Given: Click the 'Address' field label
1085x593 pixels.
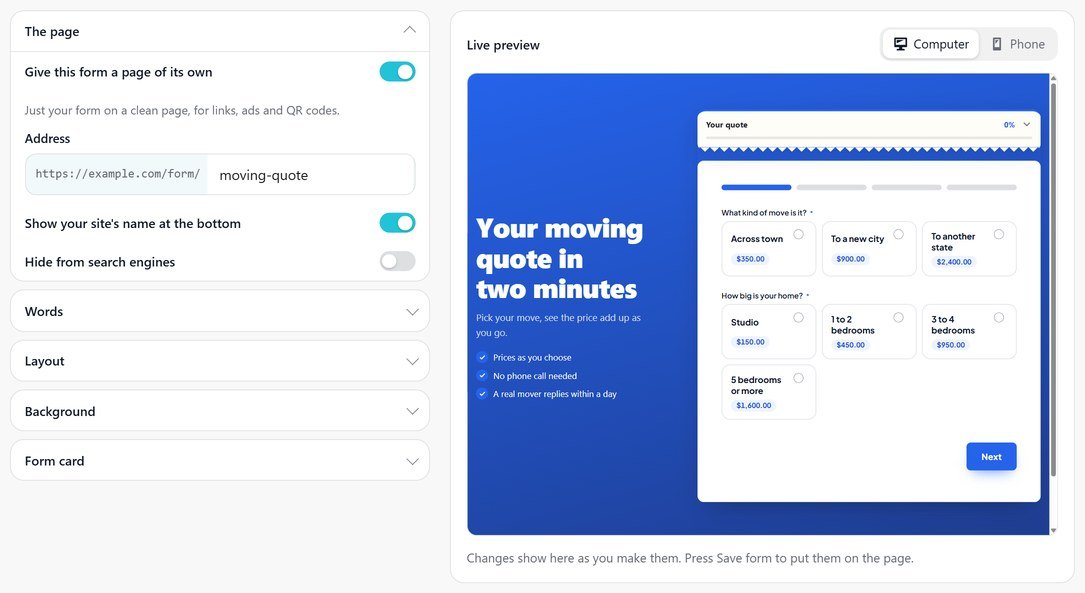Looking at the screenshot, I should (x=47, y=138).
